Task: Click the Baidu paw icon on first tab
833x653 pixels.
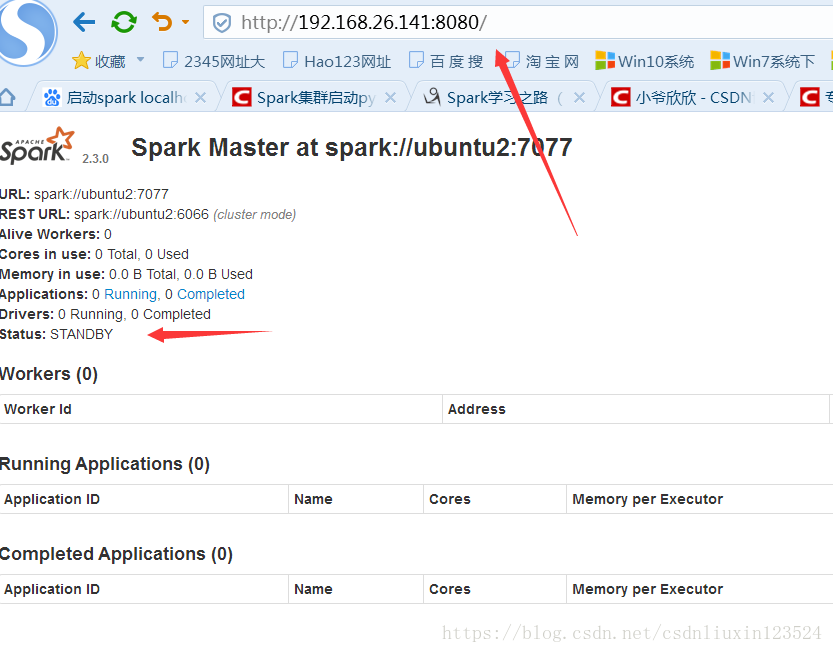Action: (x=52, y=97)
